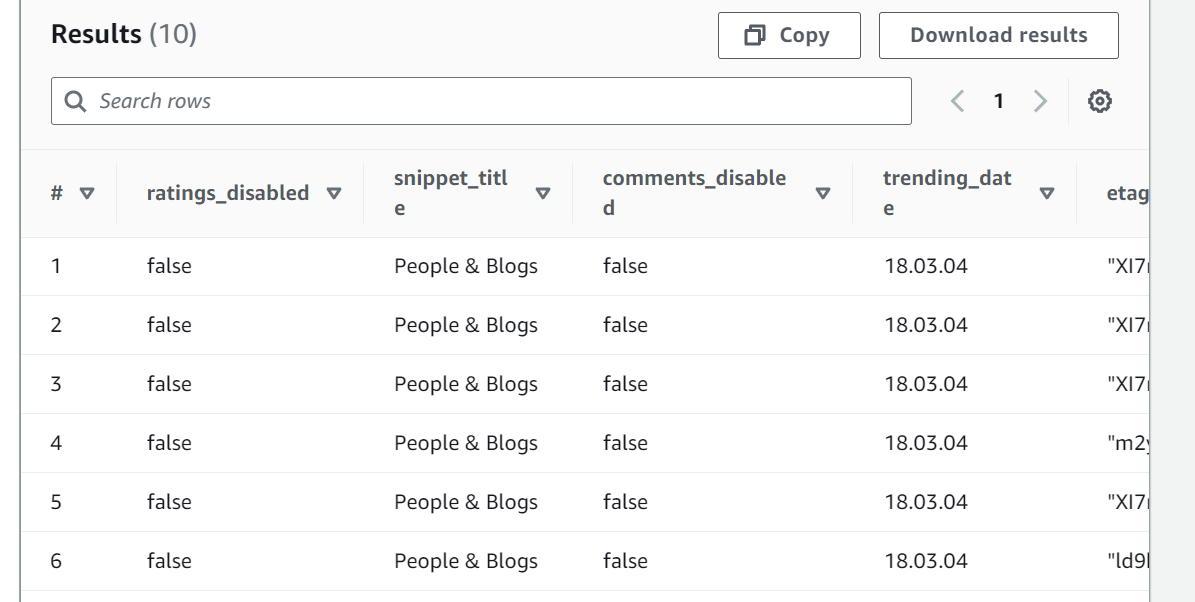This screenshot has width=1195, height=602.
Task: Click inside the Search rows field
Action: (400, 100)
